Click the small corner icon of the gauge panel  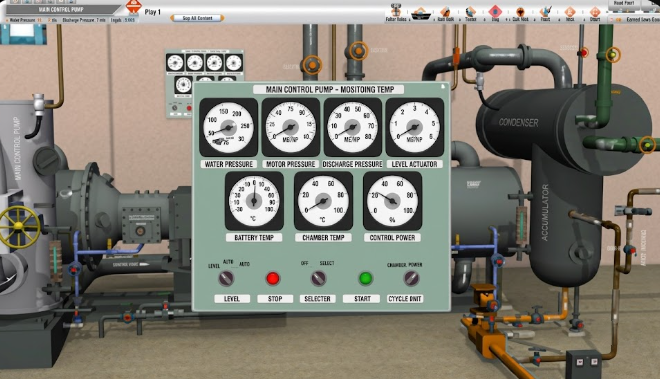(443, 86)
